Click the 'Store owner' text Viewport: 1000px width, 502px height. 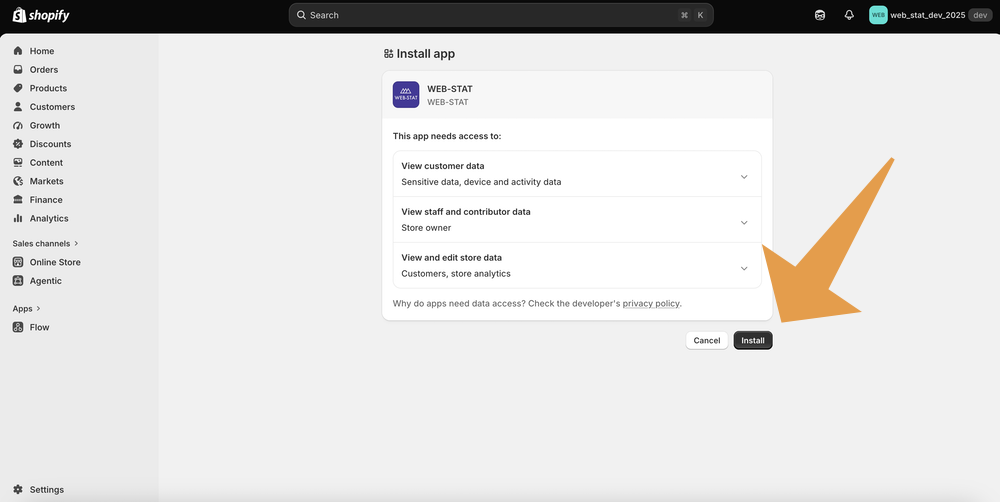point(426,228)
